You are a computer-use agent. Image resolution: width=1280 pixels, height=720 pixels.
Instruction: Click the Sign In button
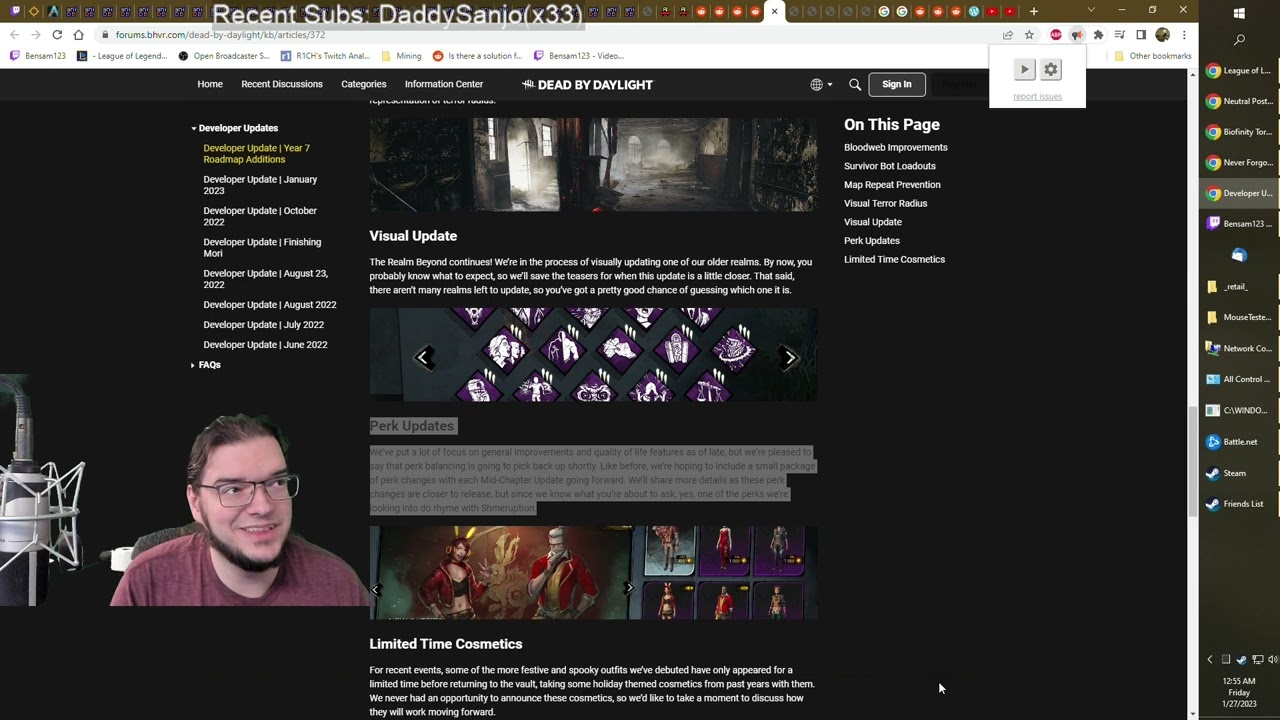(897, 85)
